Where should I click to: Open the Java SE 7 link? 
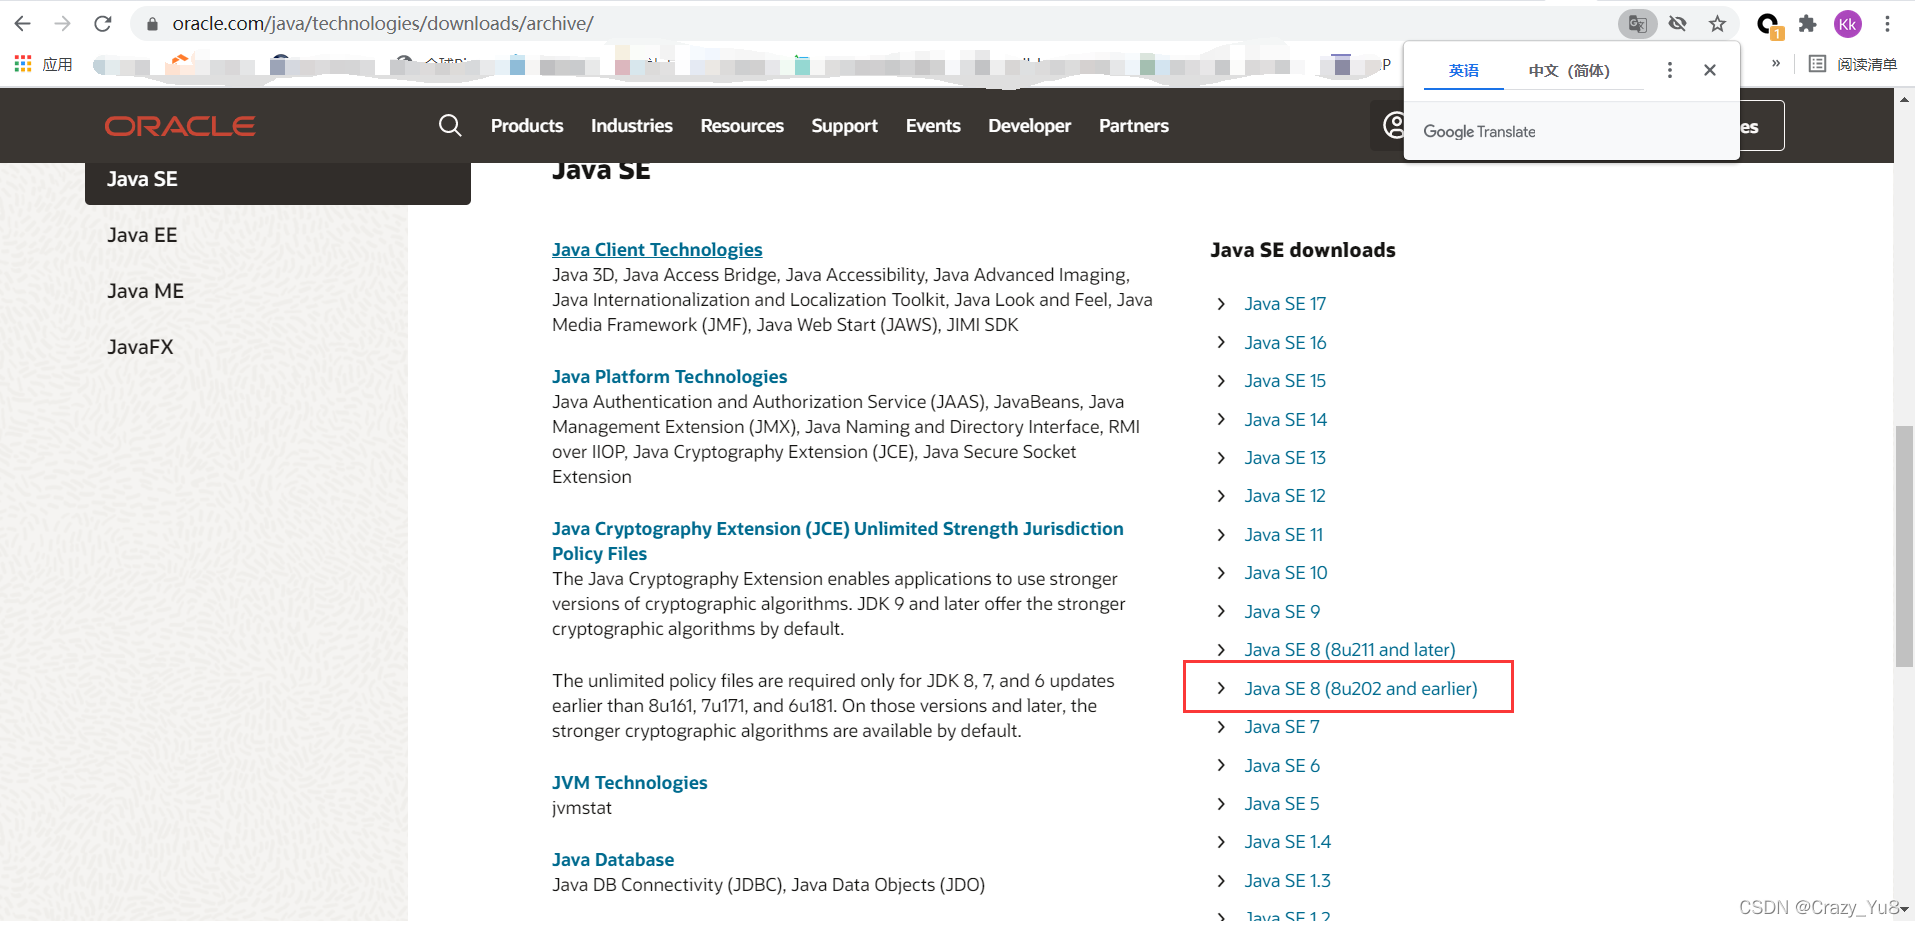(x=1282, y=727)
